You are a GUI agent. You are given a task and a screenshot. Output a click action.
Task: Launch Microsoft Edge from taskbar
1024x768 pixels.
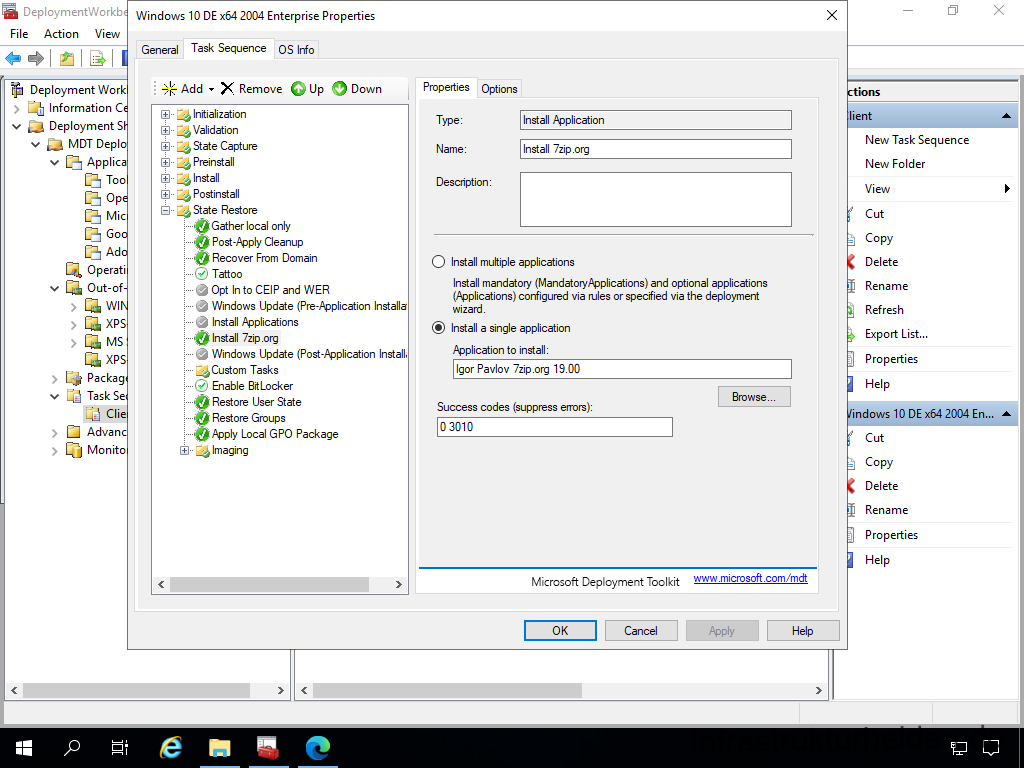(x=317, y=747)
